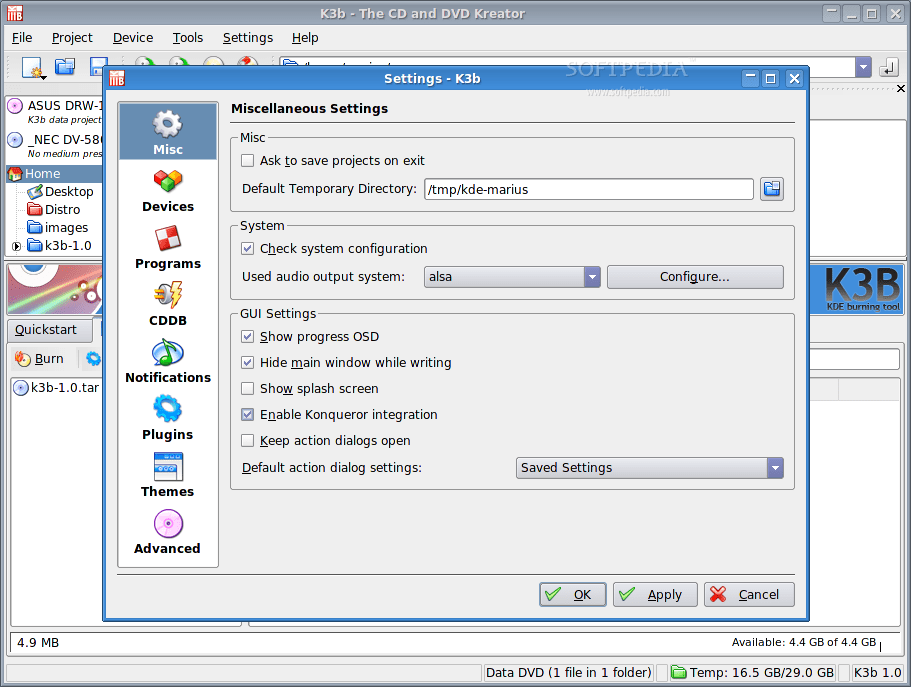The height and width of the screenshot is (687, 911).
Task: Open the Device menu
Action: [133, 38]
